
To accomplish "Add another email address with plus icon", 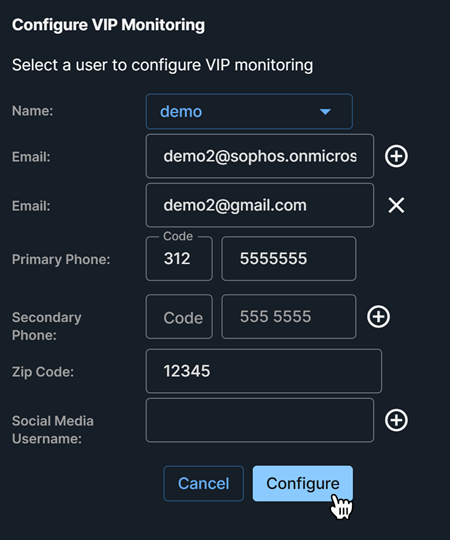I will point(396,156).
